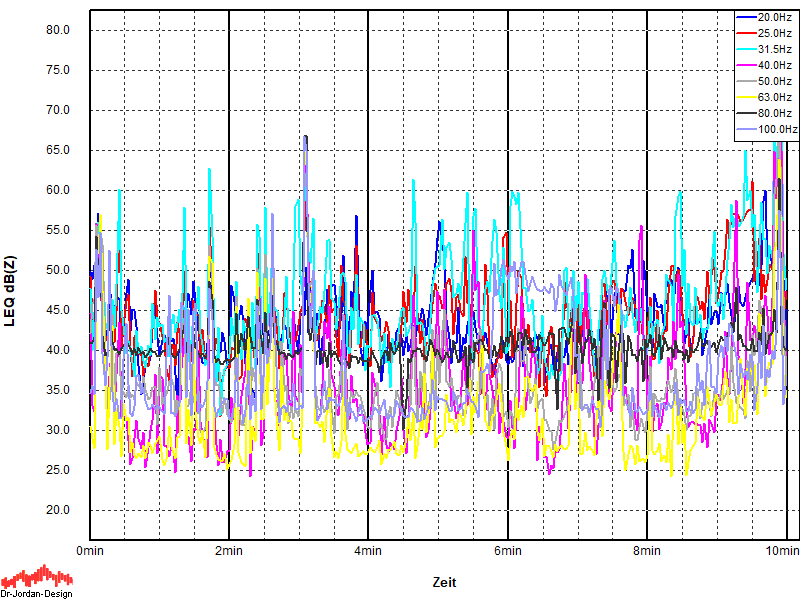Click the Dr-Jordan-Design logo icon
800x600 pixels.
(37, 578)
